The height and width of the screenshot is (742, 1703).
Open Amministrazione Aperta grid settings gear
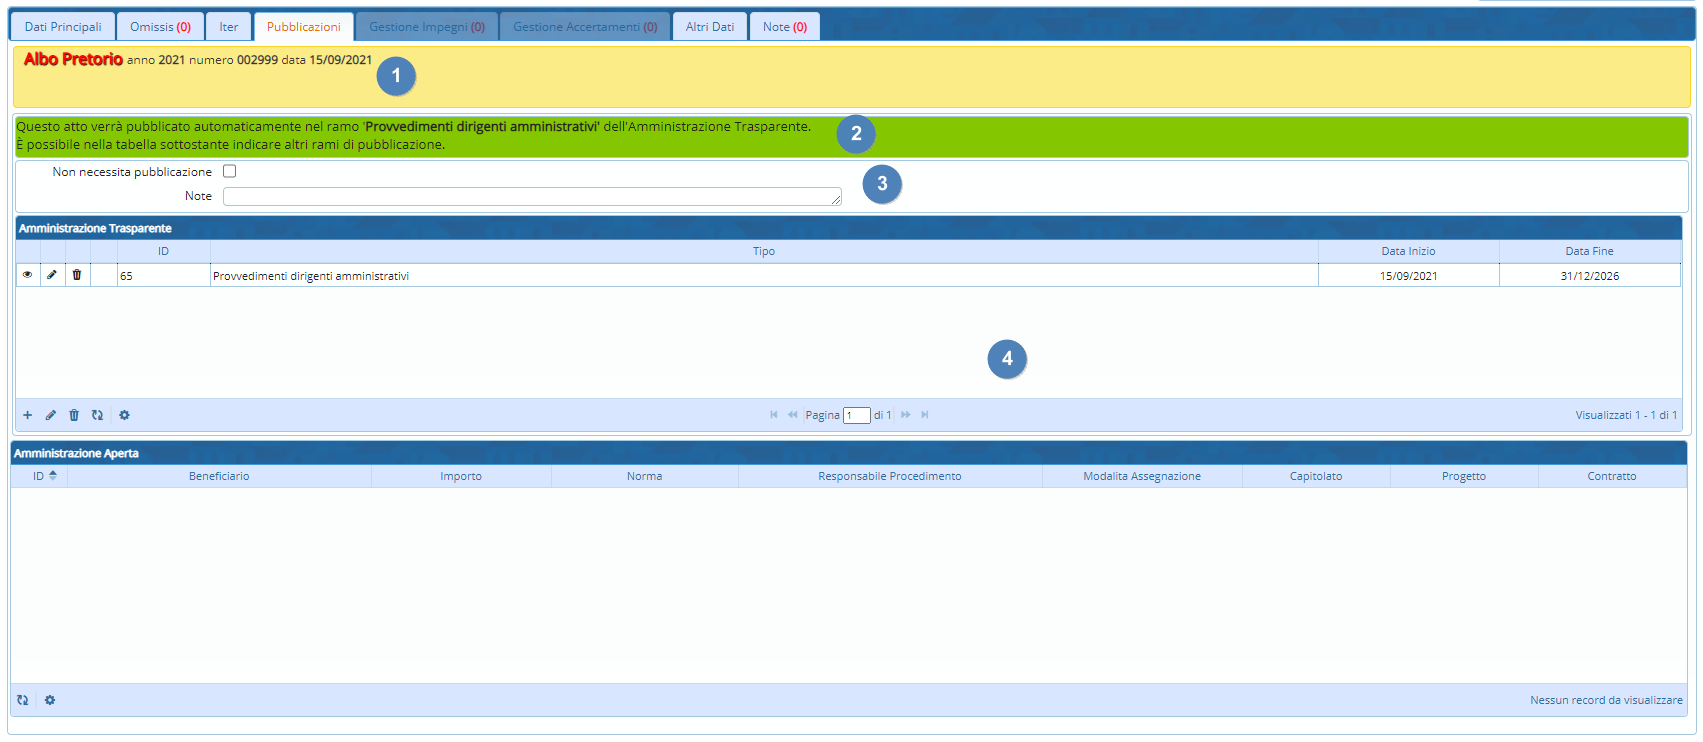[50, 700]
